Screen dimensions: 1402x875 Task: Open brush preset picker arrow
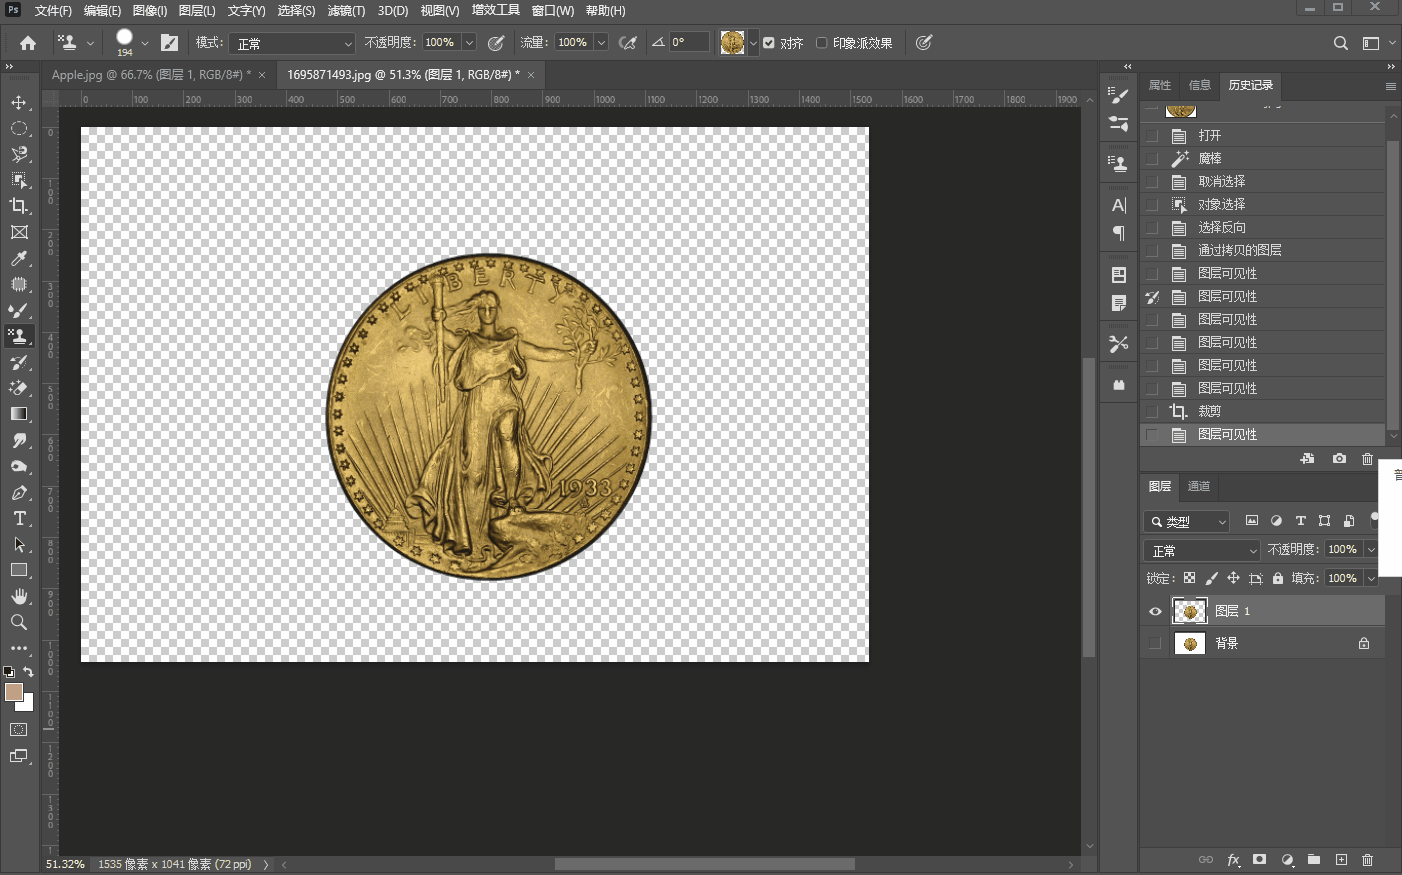pos(145,43)
